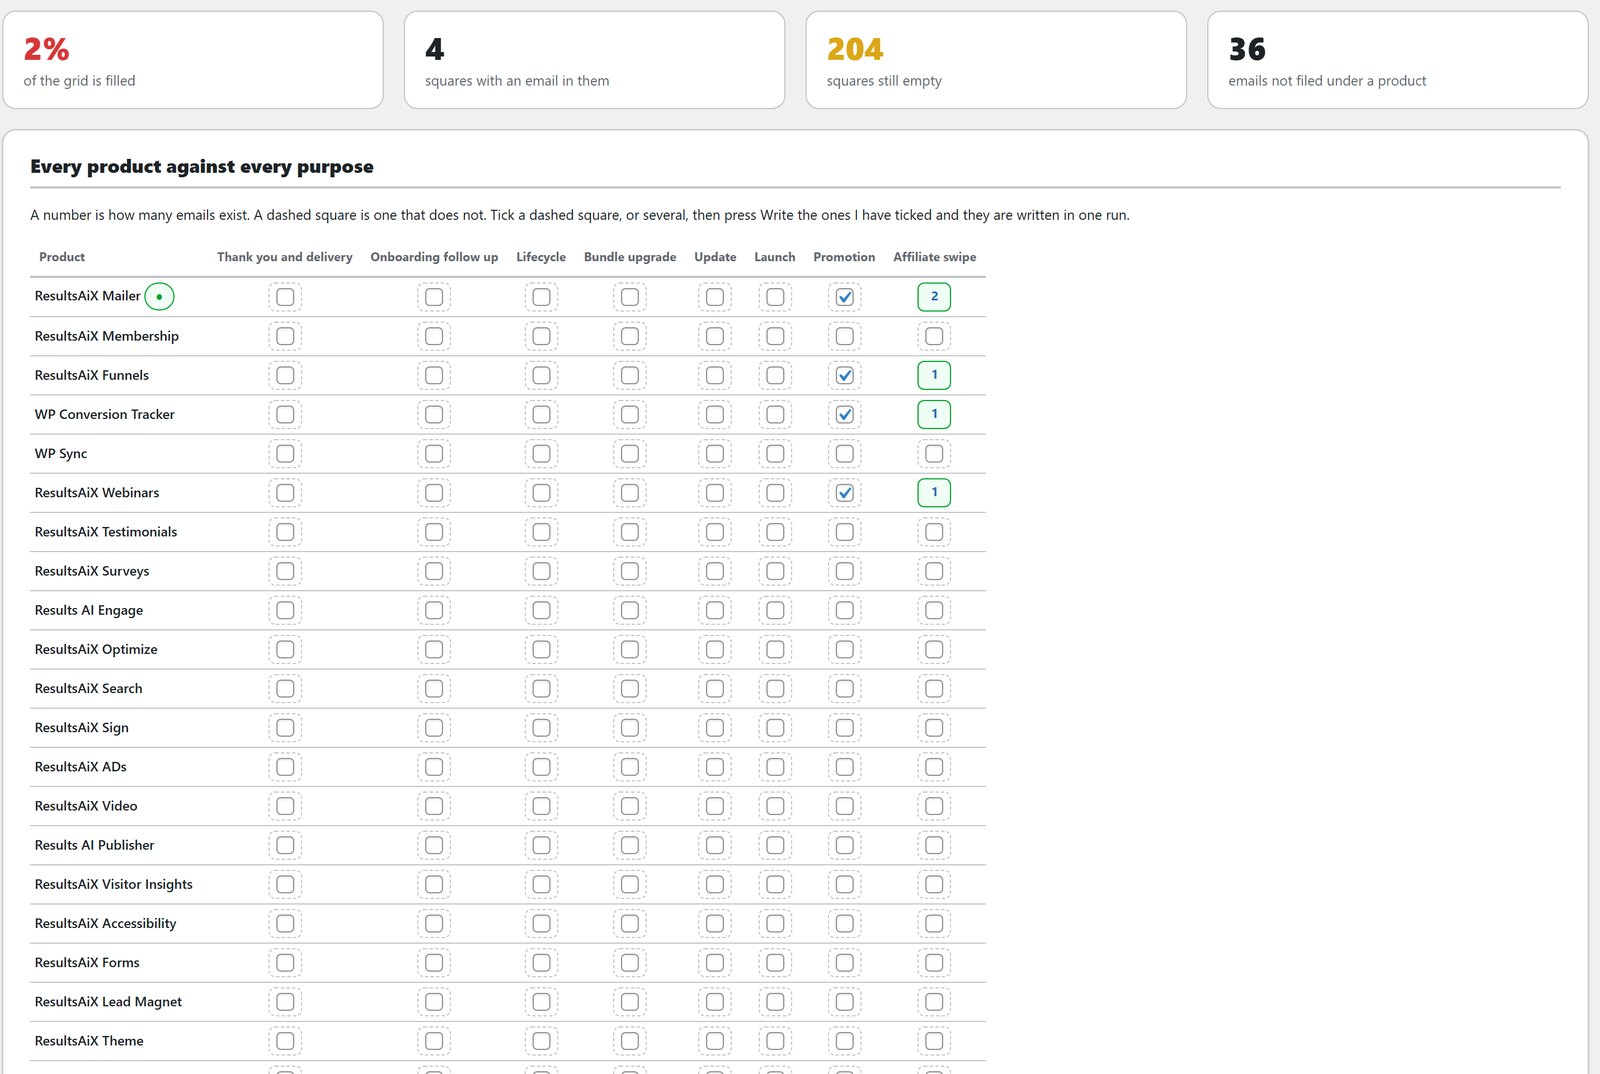The height and width of the screenshot is (1074, 1600).
Task: Click the Promotion column header
Action: [x=844, y=257]
